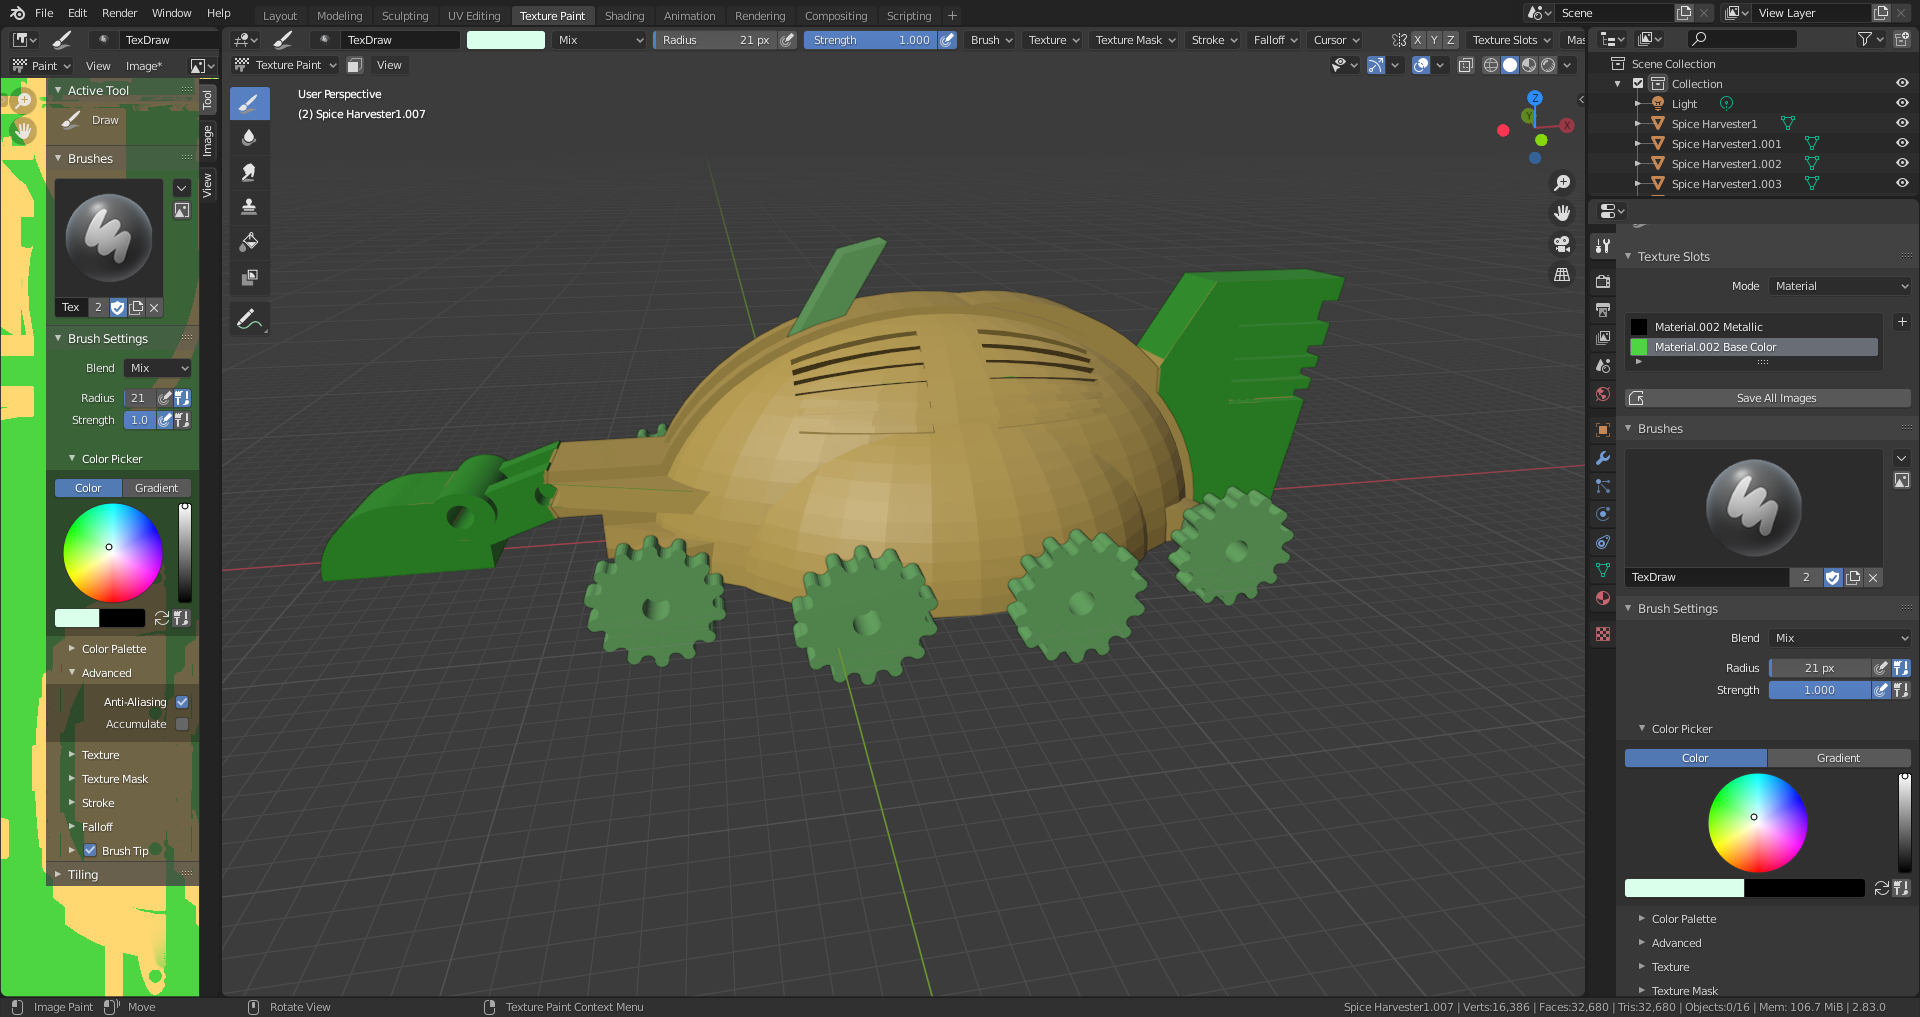
Task: Open the viewport View menu button
Action: pos(389,65)
